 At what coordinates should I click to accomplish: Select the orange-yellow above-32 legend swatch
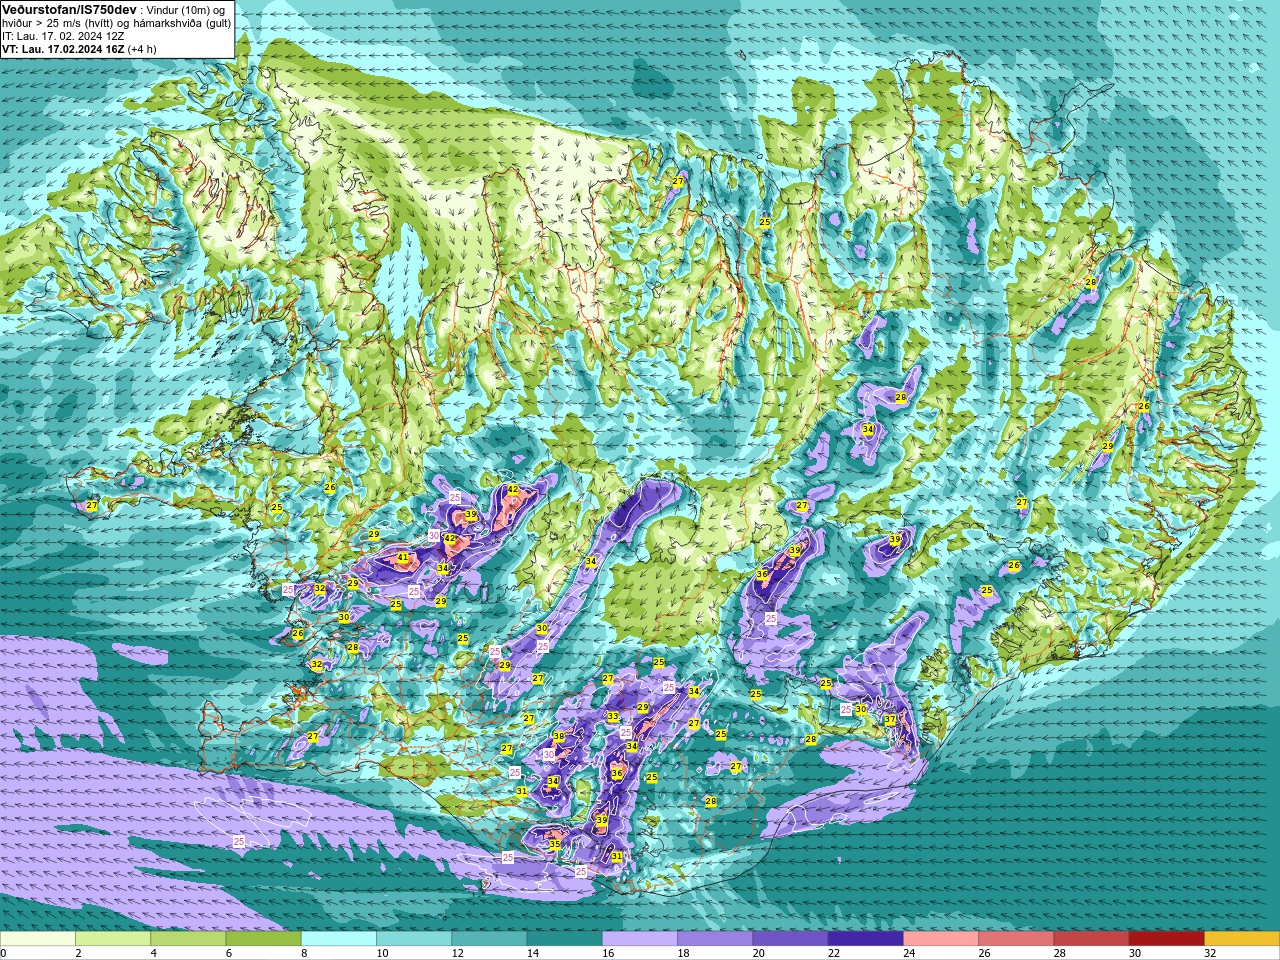[x=1242, y=939]
